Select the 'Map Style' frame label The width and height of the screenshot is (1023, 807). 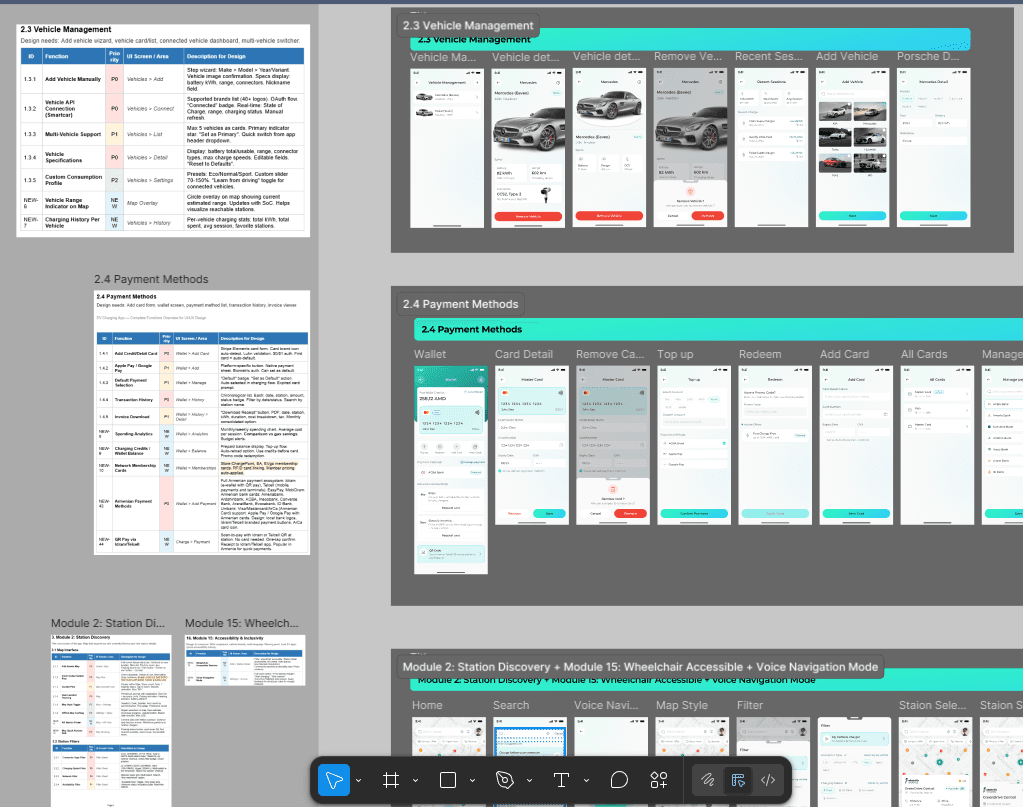[x=682, y=705]
